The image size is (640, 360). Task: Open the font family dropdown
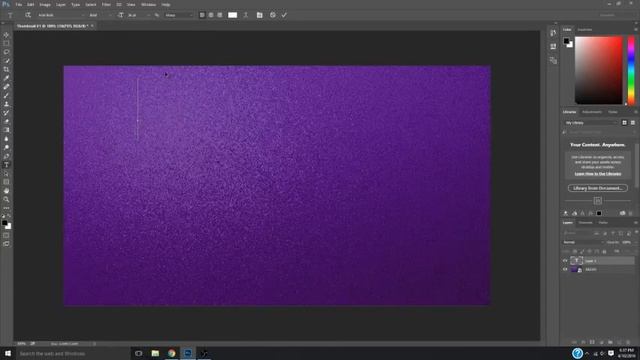(x=61, y=15)
